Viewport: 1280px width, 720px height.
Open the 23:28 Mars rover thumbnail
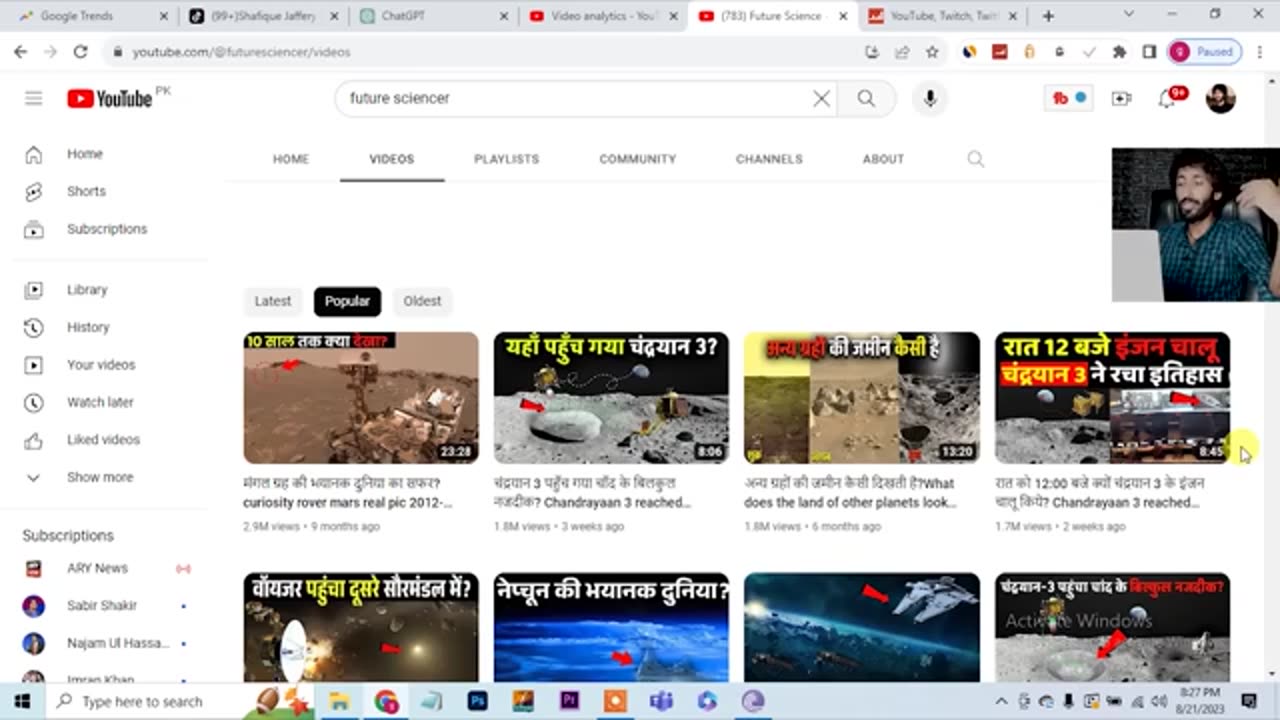361,398
